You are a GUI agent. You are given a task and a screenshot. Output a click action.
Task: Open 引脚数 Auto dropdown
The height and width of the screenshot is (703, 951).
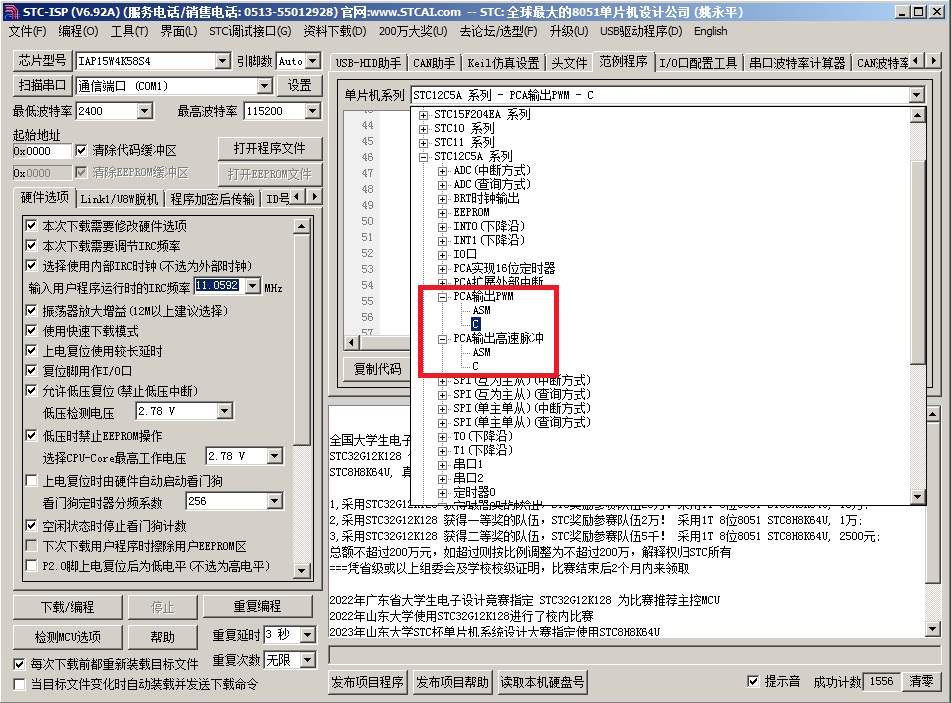pos(313,61)
